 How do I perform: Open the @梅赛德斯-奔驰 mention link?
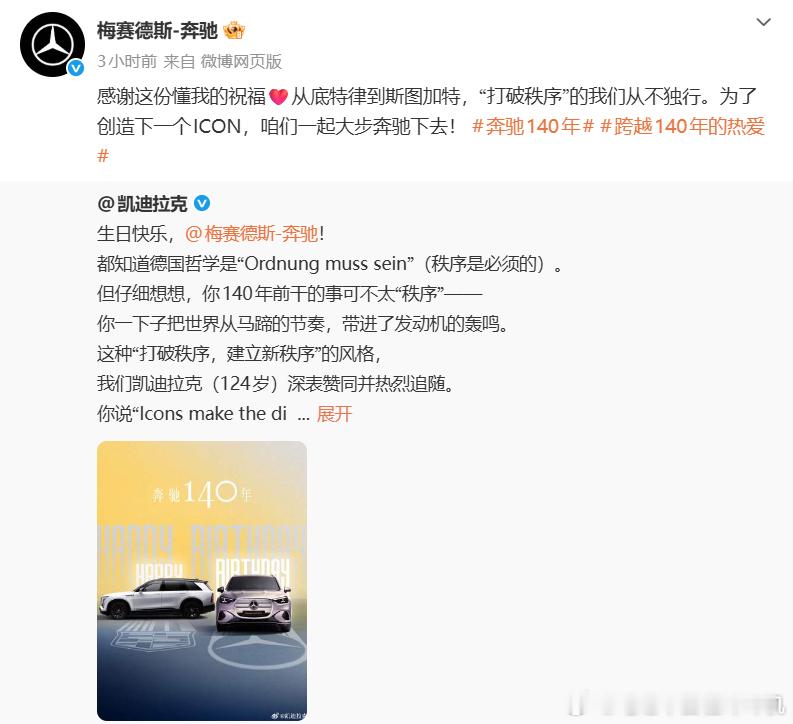(252, 234)
